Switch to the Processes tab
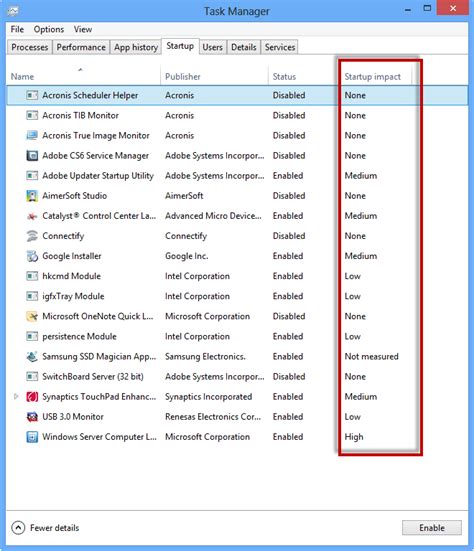The image size is (474, 551). pyautogui.click(x=30, y=47)
